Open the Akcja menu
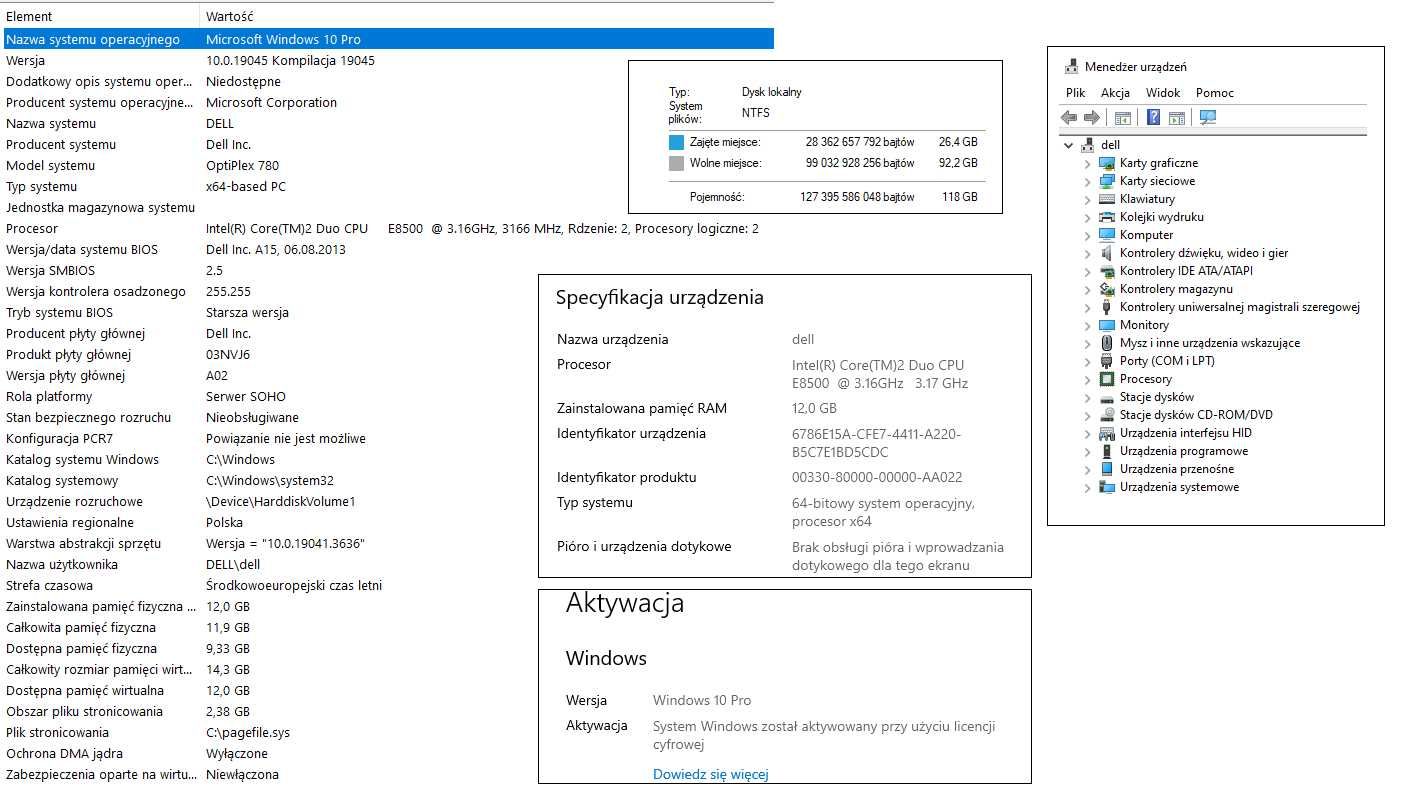 pyautogui.click(x=1115, y=93)
